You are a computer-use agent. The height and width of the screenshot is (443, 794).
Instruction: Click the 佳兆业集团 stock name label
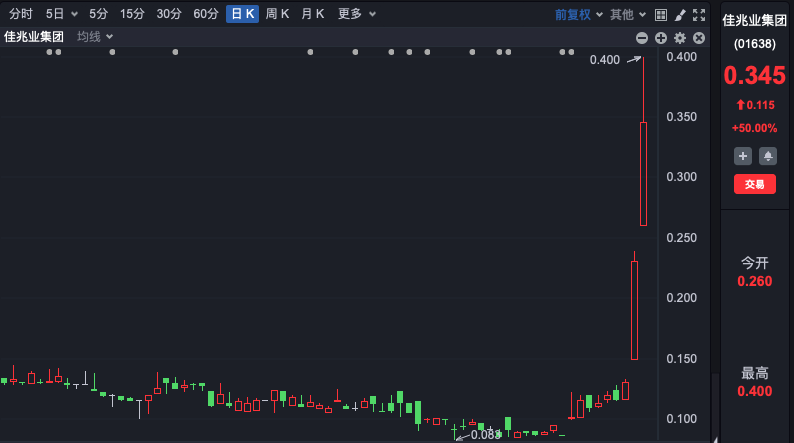(x=34, y=37)
